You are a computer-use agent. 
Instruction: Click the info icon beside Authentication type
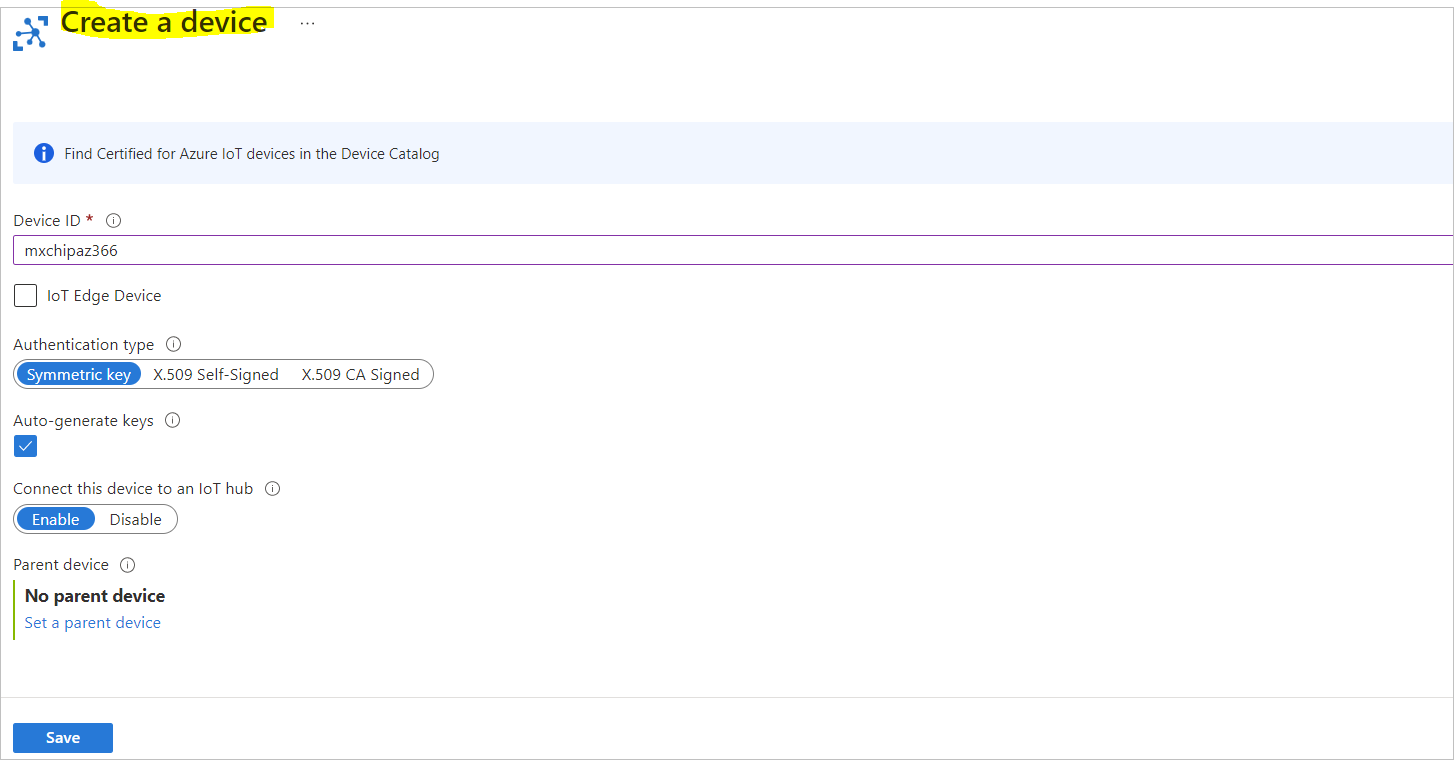click(x=173, y=344)
